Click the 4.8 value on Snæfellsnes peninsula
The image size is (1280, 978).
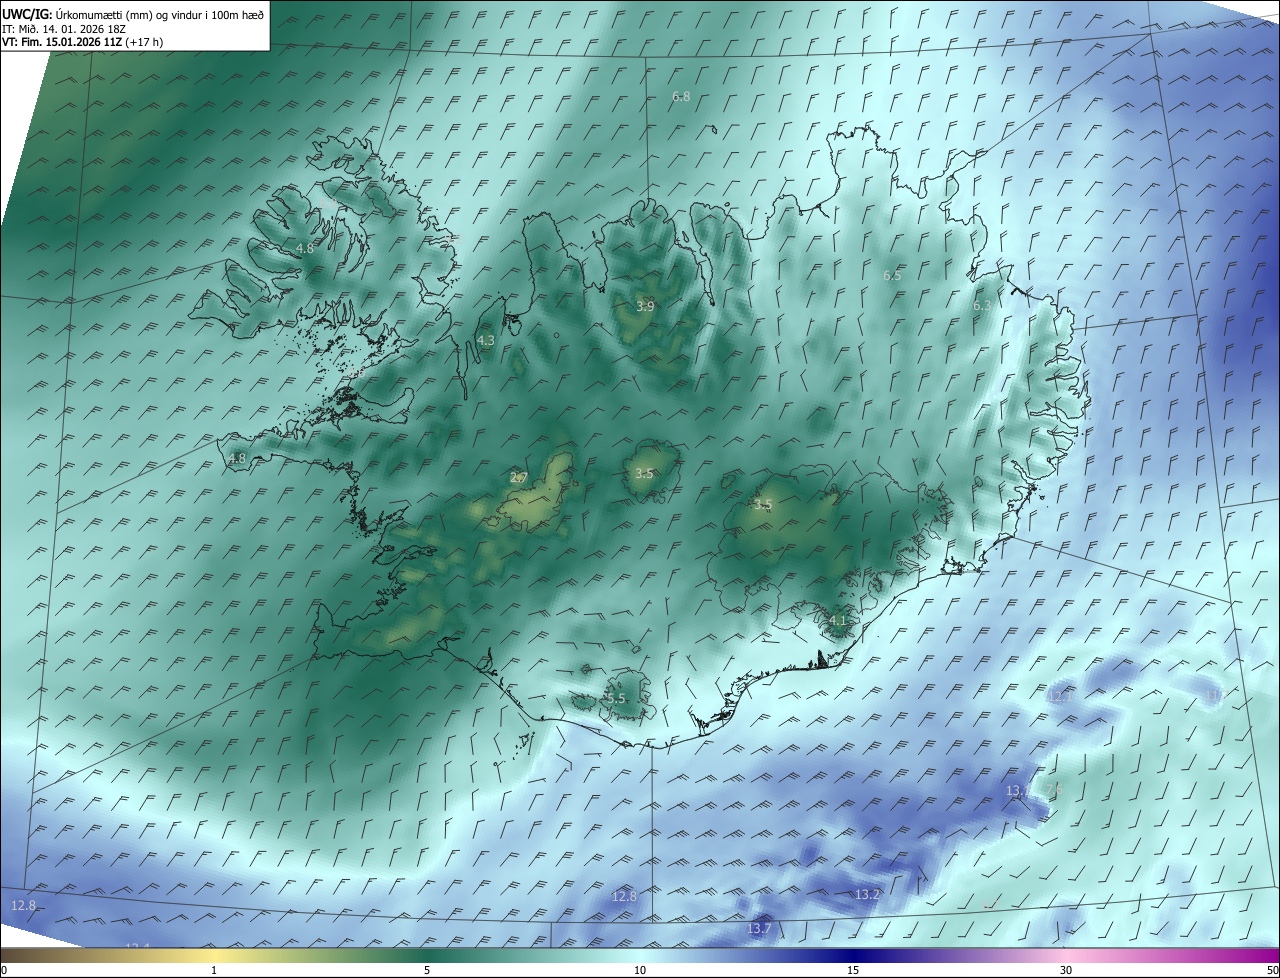[x=236, y=459]
